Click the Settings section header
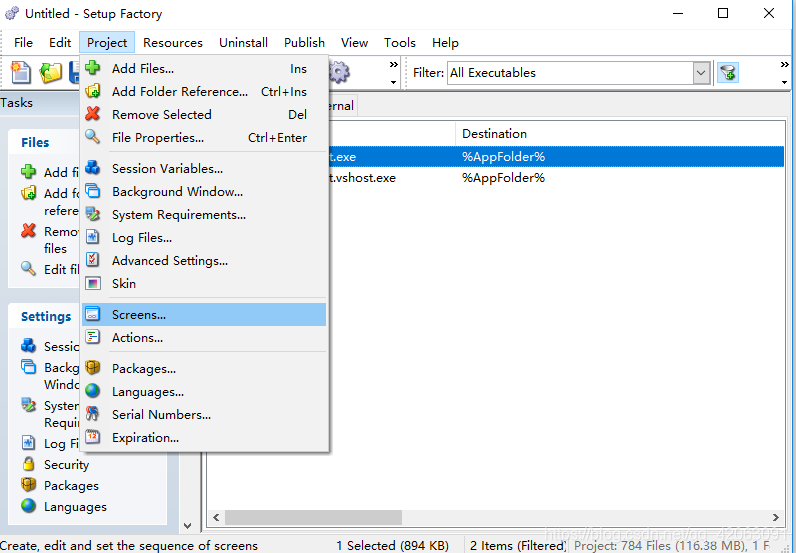The image size is (796, 553). point(46,316)
